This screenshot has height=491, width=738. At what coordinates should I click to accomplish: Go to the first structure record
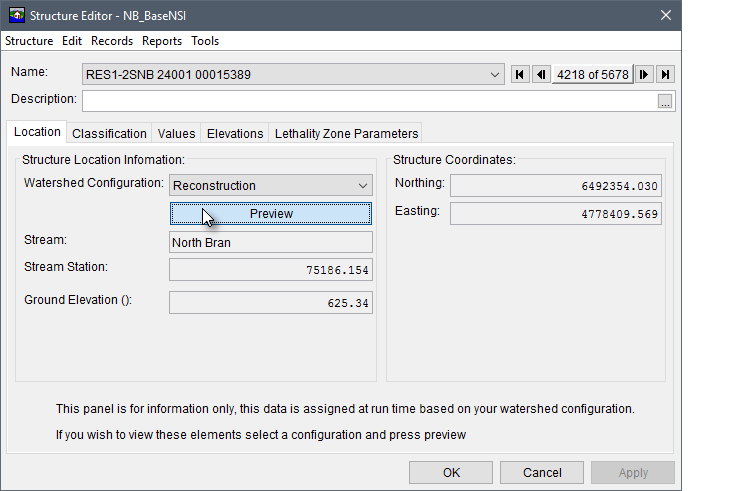(x=520, y=74)
